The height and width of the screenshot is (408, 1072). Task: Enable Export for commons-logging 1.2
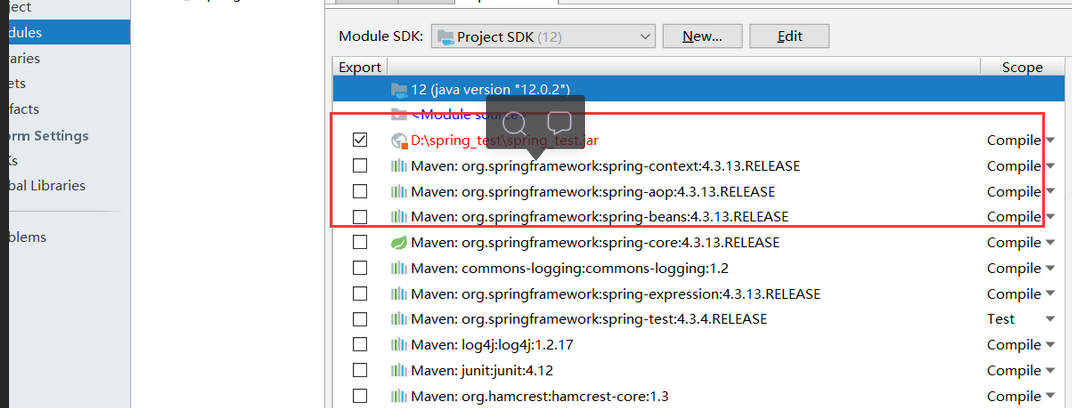(x=360, y=268)
